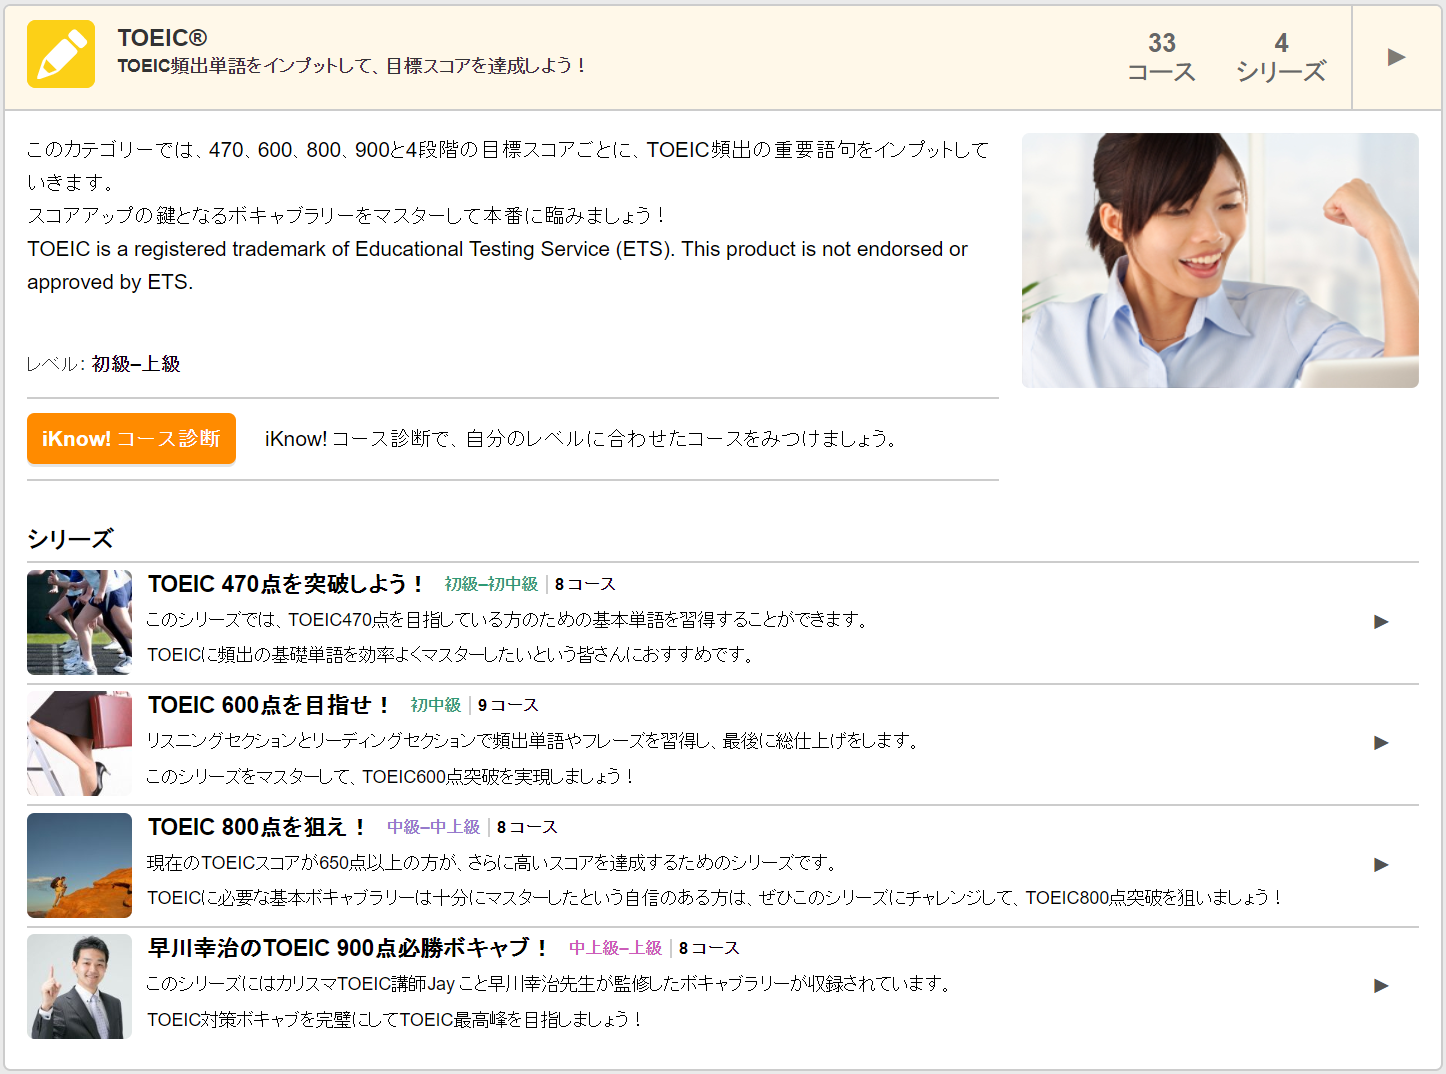The image size is (1446, 1074).
Task: Open the TOEIC 800点を狙え！ series title
Action: pos(257,827)
